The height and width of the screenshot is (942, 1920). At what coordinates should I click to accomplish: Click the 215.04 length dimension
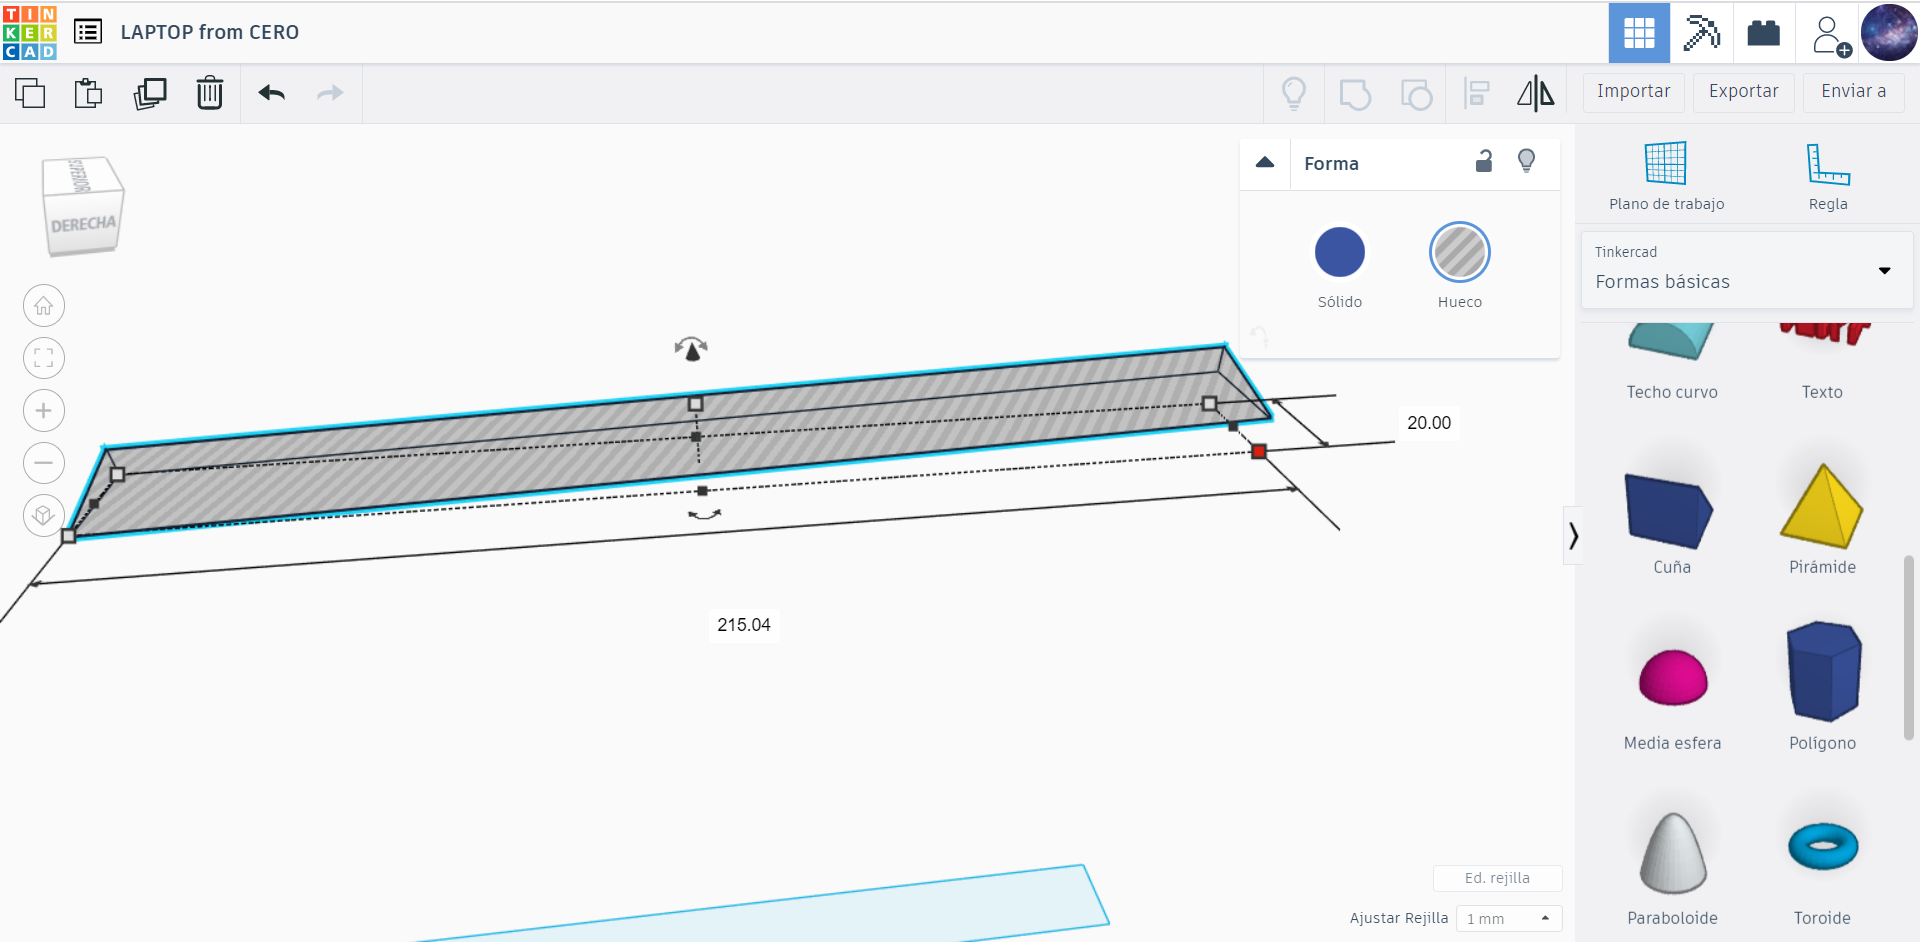744,625
